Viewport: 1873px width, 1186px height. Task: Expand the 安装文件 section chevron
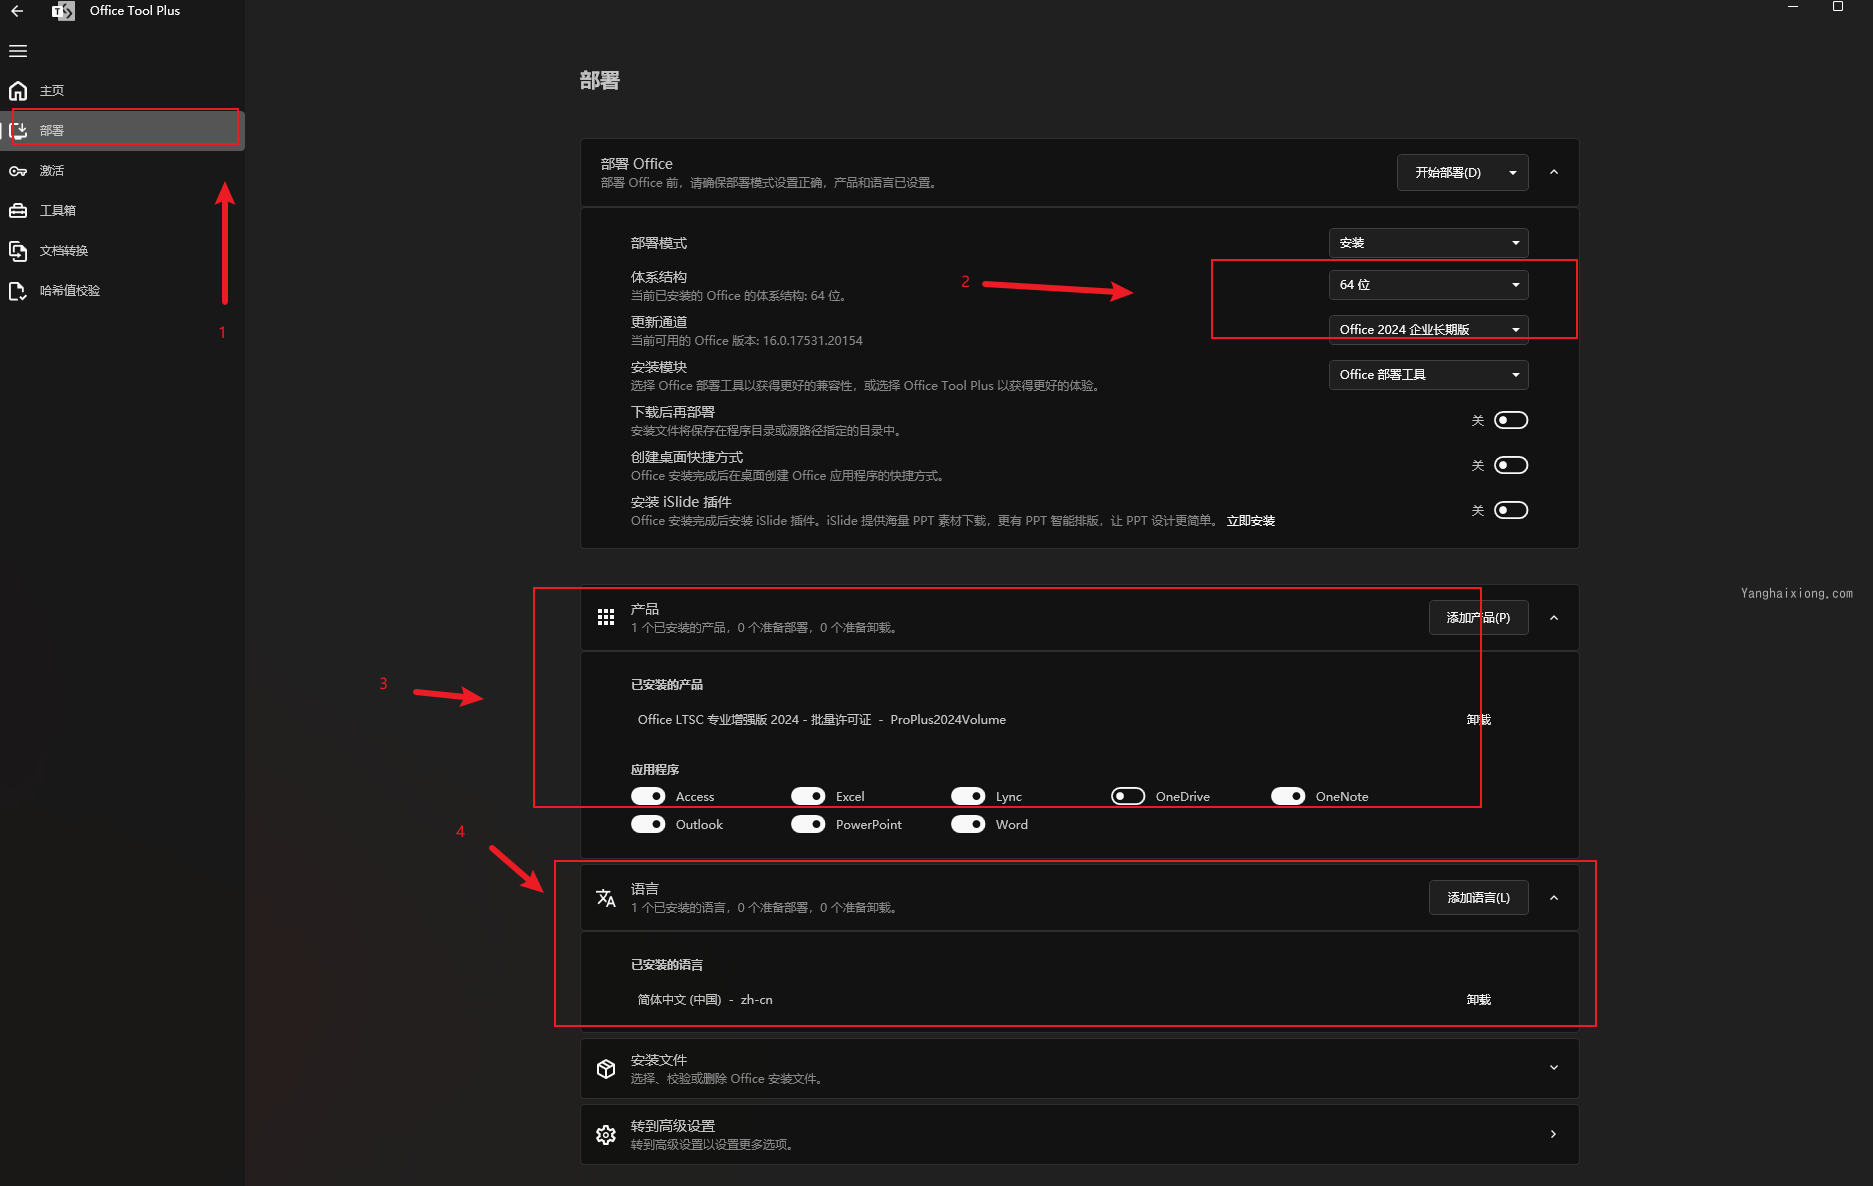tap(1554, 1068)
